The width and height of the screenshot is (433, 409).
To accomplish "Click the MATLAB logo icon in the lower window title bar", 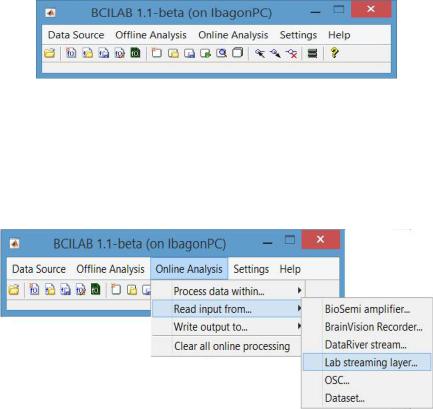I will pos(14,243).
